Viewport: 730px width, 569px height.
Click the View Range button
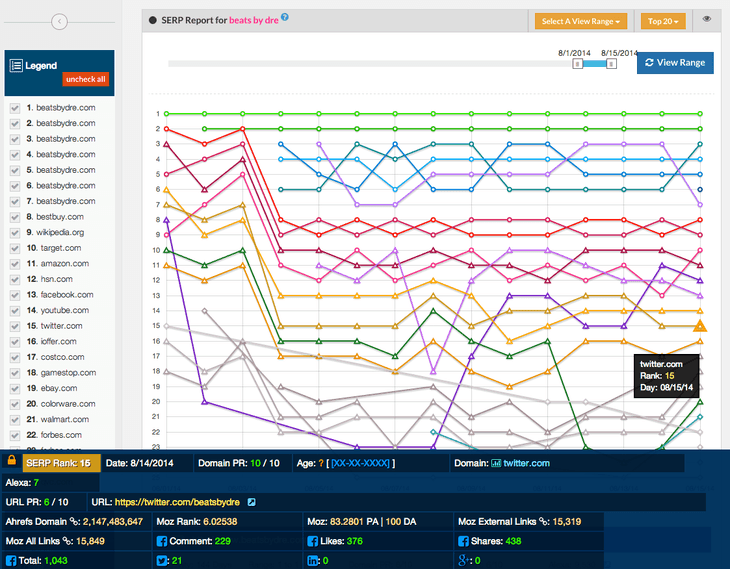(x=675, y=63)
